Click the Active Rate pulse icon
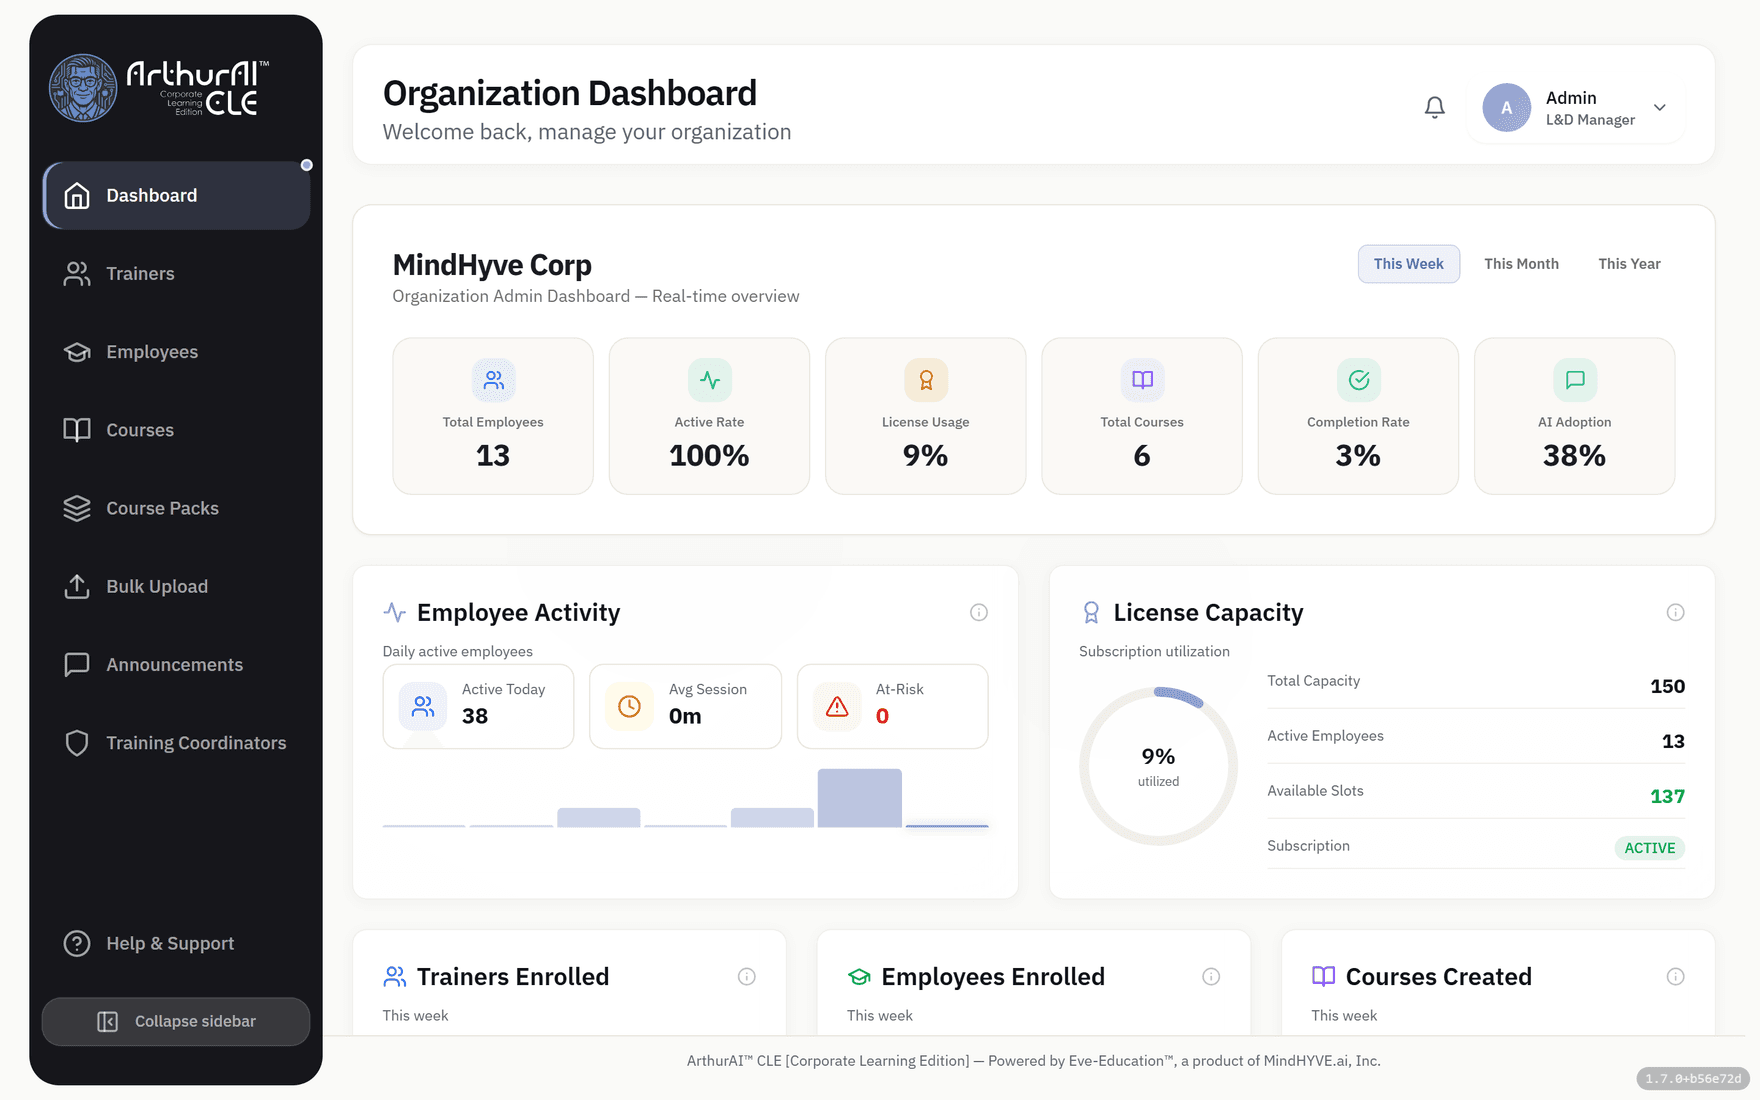 point(710,380)
